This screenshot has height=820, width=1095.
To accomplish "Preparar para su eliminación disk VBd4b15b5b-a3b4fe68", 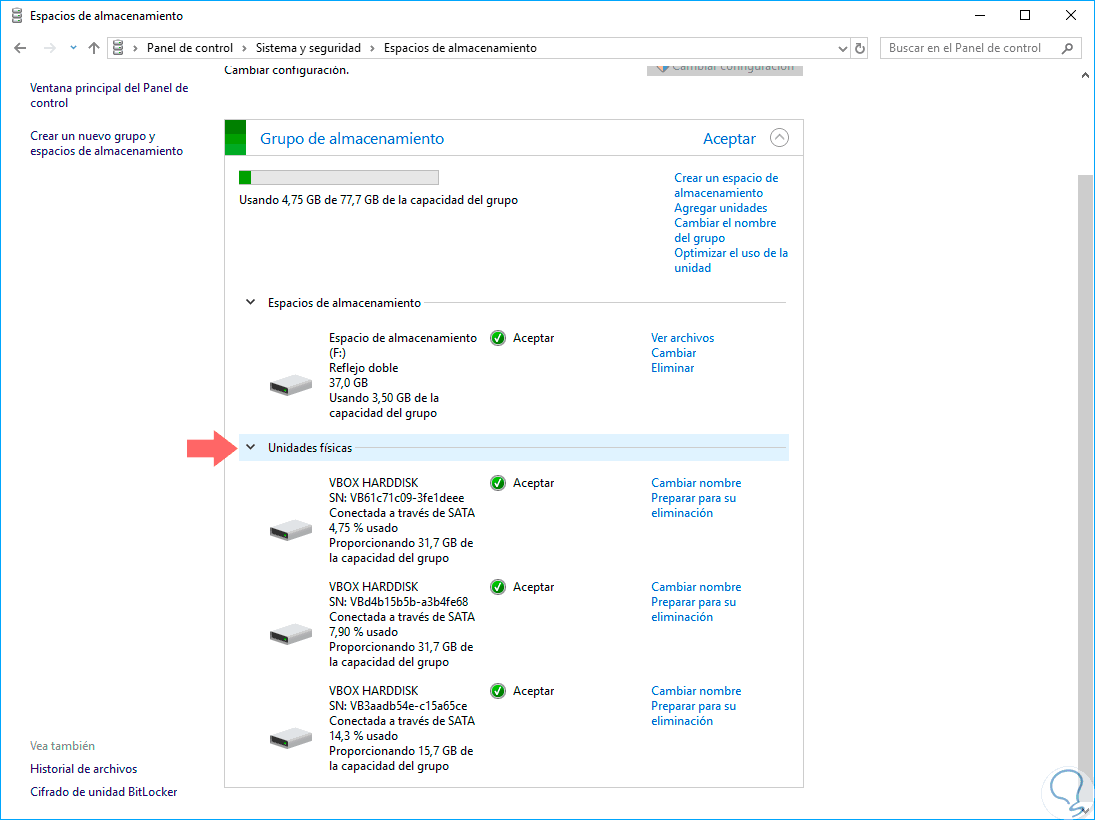I will click(x=693, y=610).
